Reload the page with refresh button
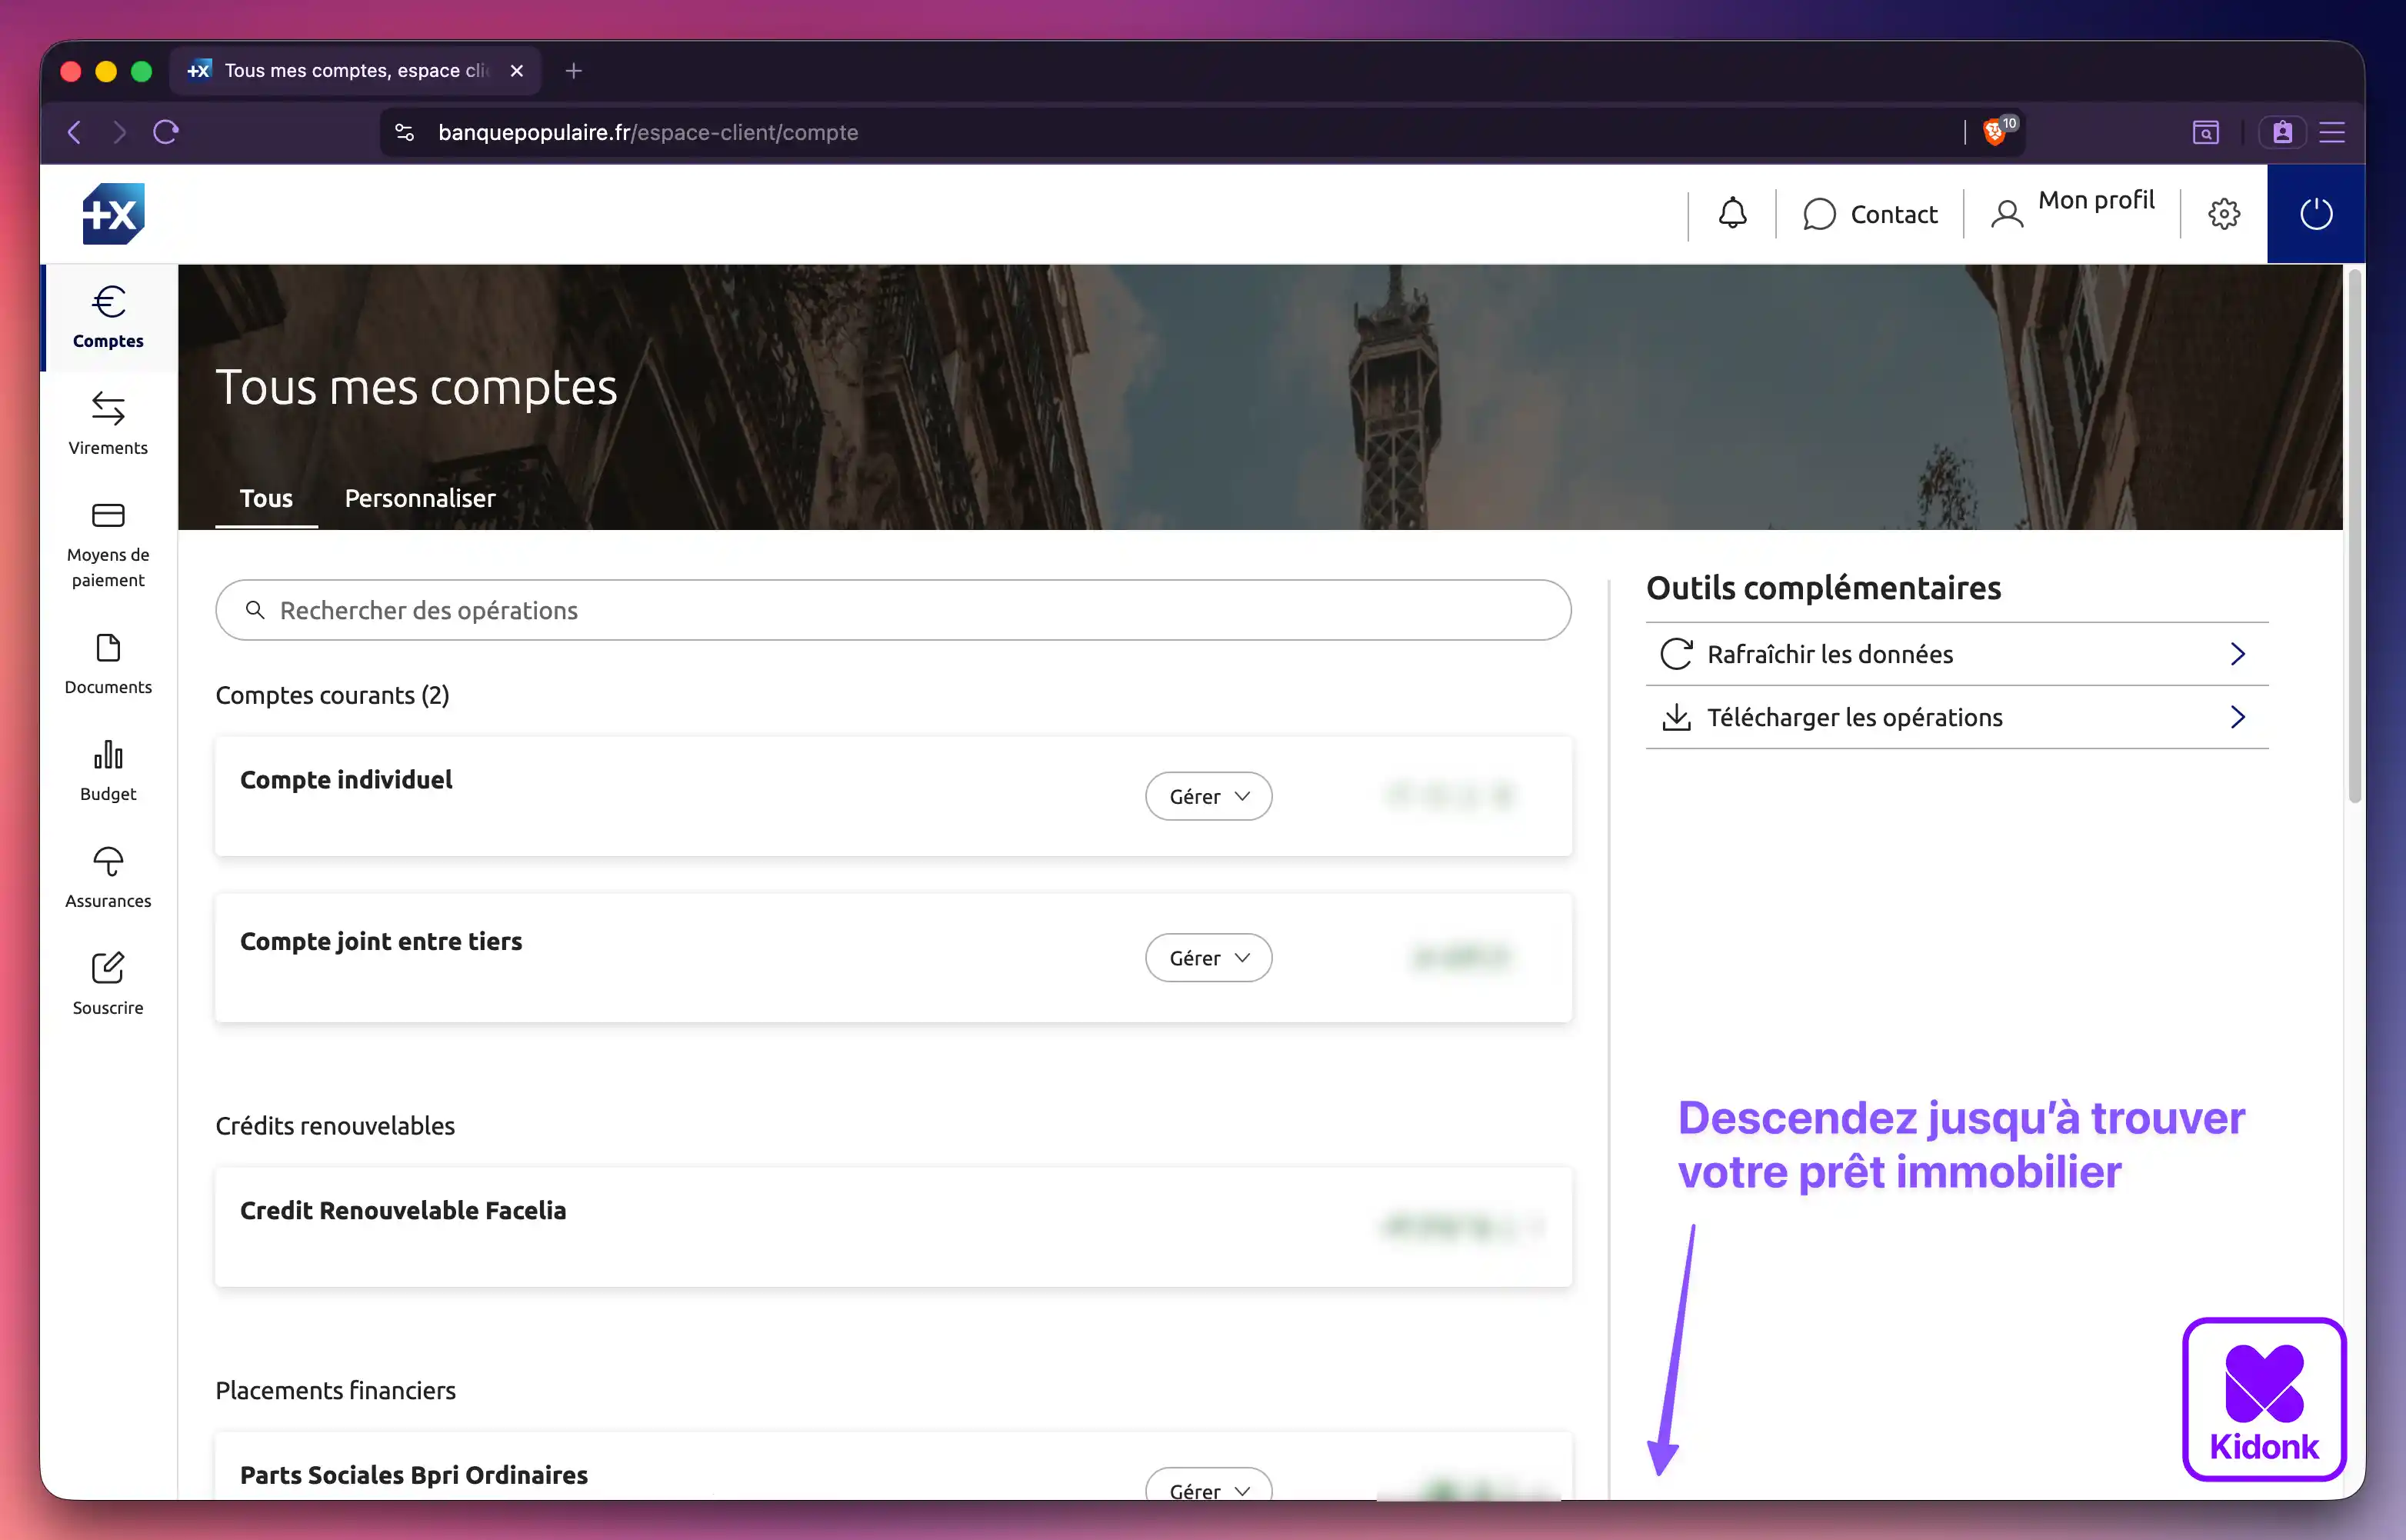 (166, 132)
